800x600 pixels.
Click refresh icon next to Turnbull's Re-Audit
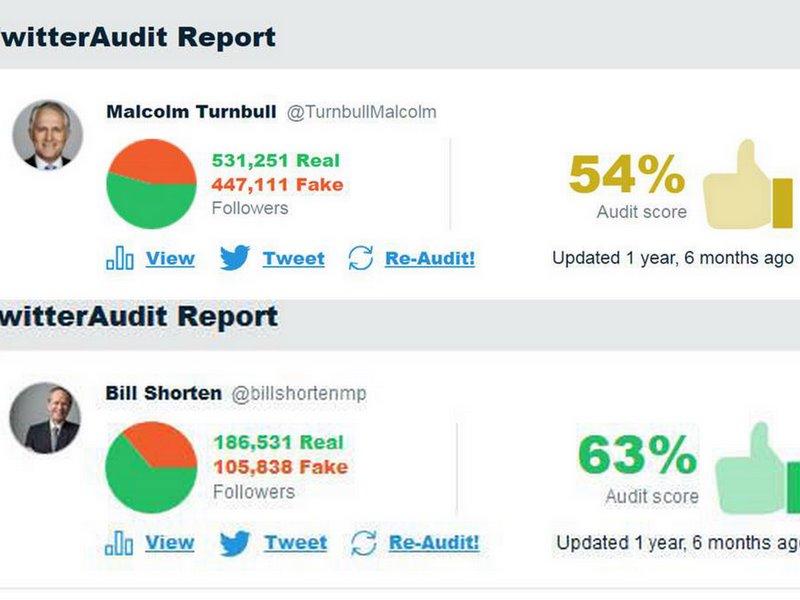click(360, 258)
